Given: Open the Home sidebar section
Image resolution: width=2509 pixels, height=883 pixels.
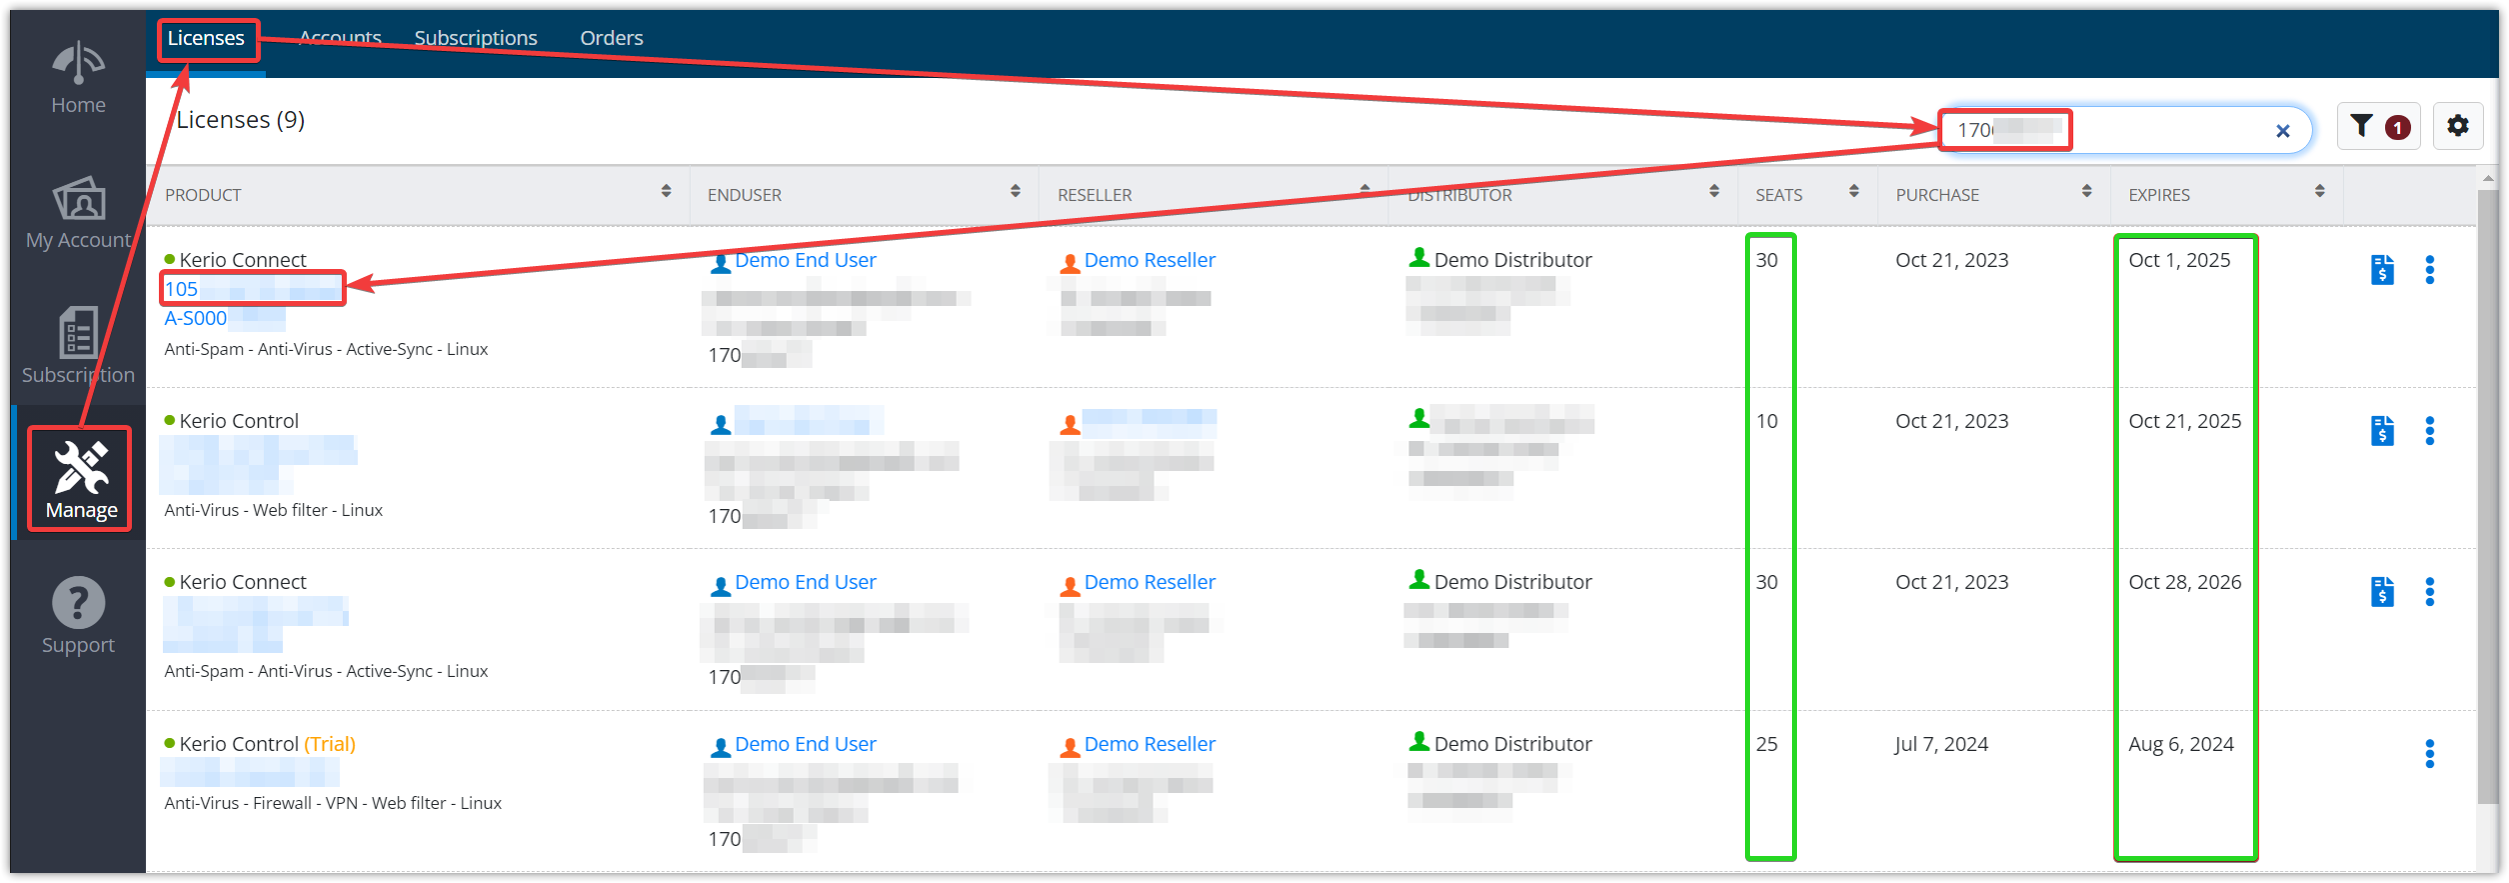Looking at the screenshot, I should 78,78.
